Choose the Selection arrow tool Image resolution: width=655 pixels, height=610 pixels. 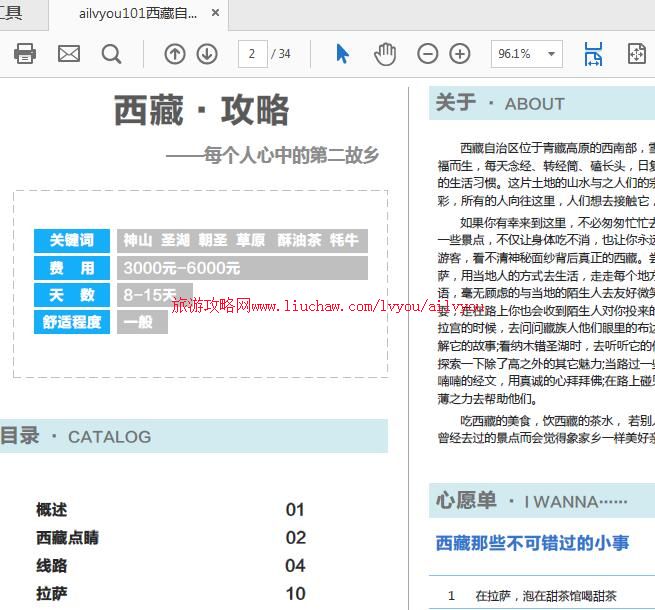click(343, 54)
